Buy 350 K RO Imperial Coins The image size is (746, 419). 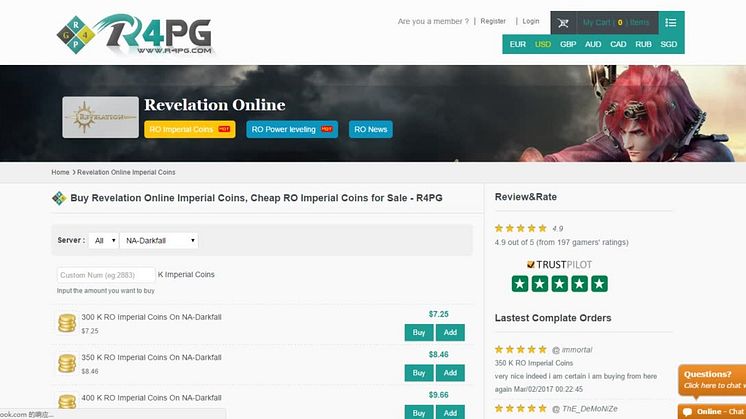coord(419,373)
